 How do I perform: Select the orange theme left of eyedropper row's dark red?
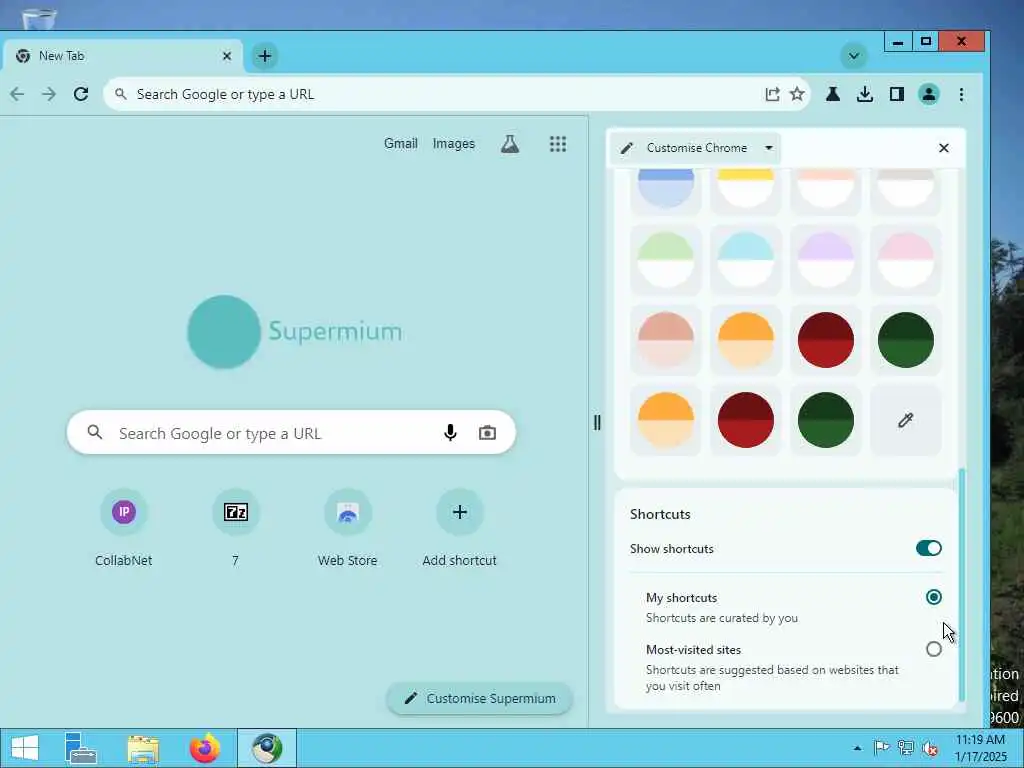tap(665, 420)
